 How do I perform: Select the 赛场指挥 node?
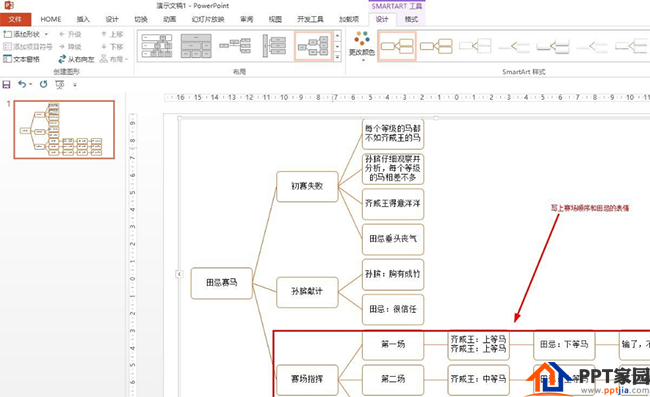pos(307,380)
